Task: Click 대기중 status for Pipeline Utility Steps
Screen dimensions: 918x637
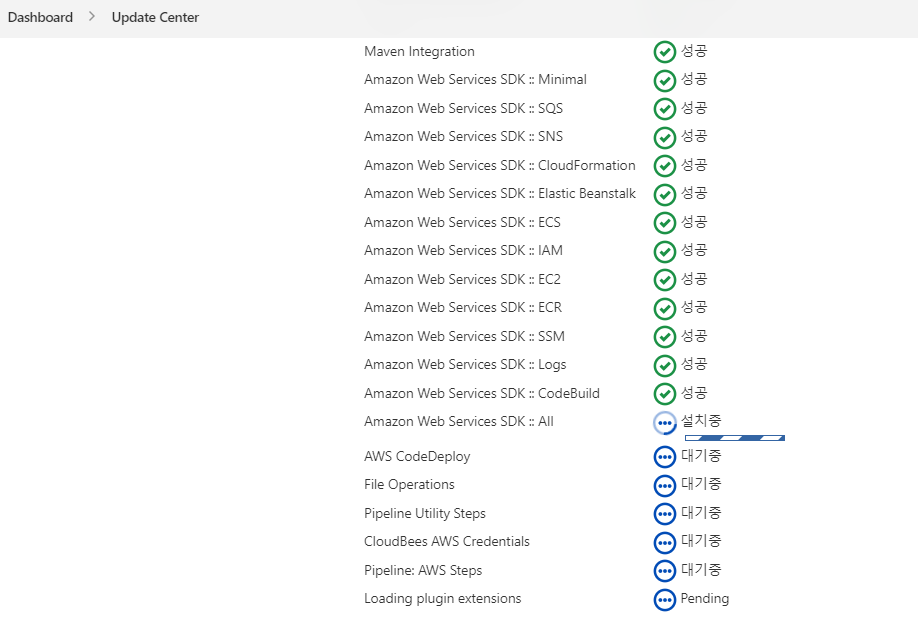Action: [701, 513]
